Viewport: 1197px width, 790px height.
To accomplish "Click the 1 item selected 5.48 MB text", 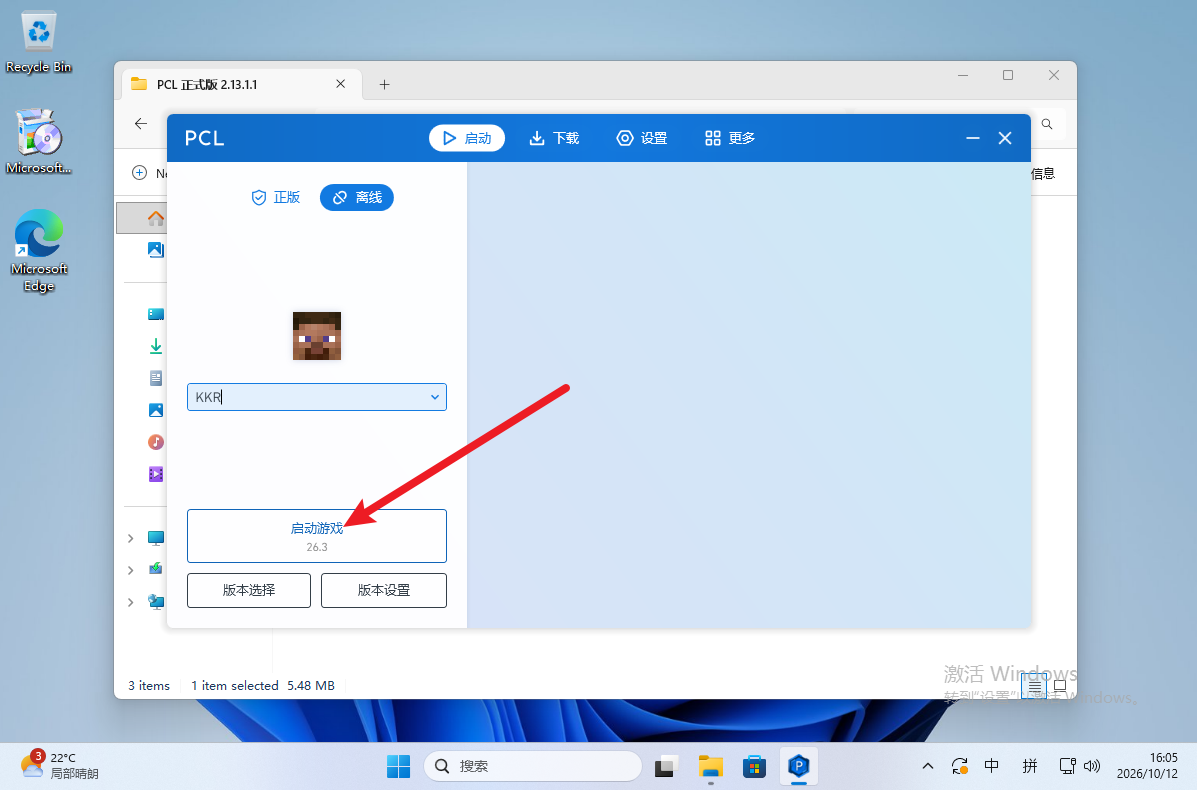I will click(263, 685).
